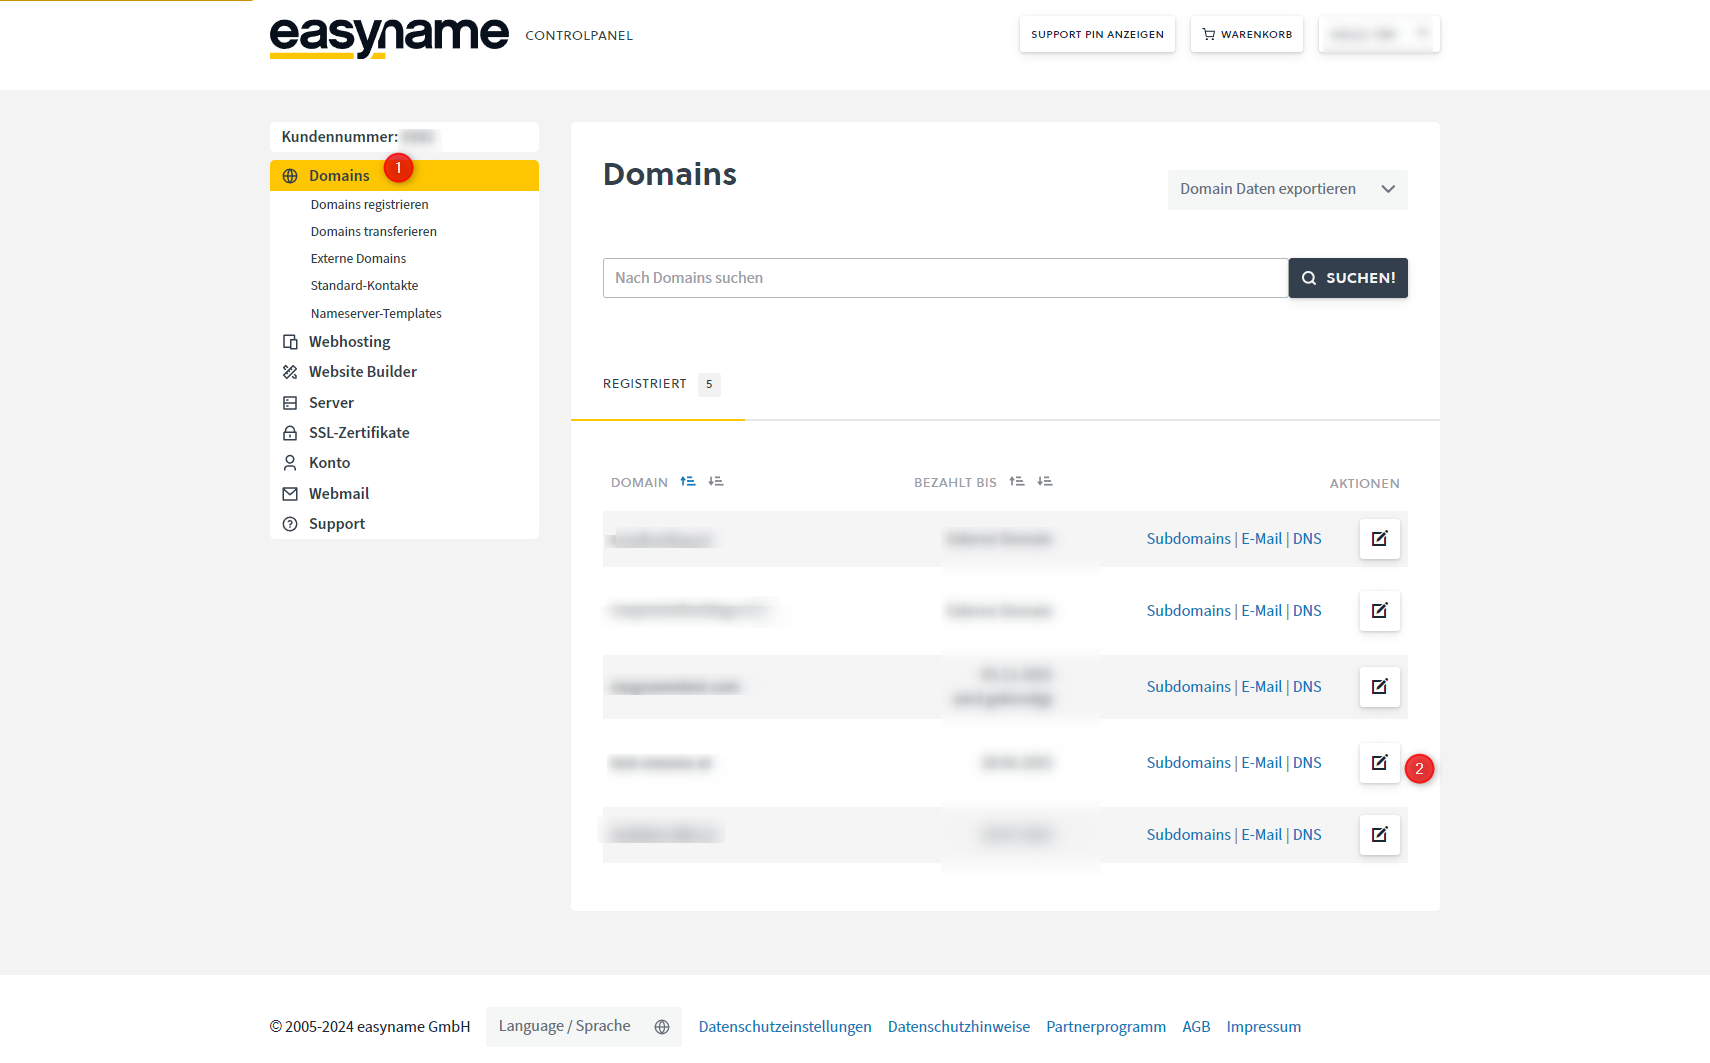
Task: Open the Warenkorb shopping cart
Action: tap(1246, 35)
